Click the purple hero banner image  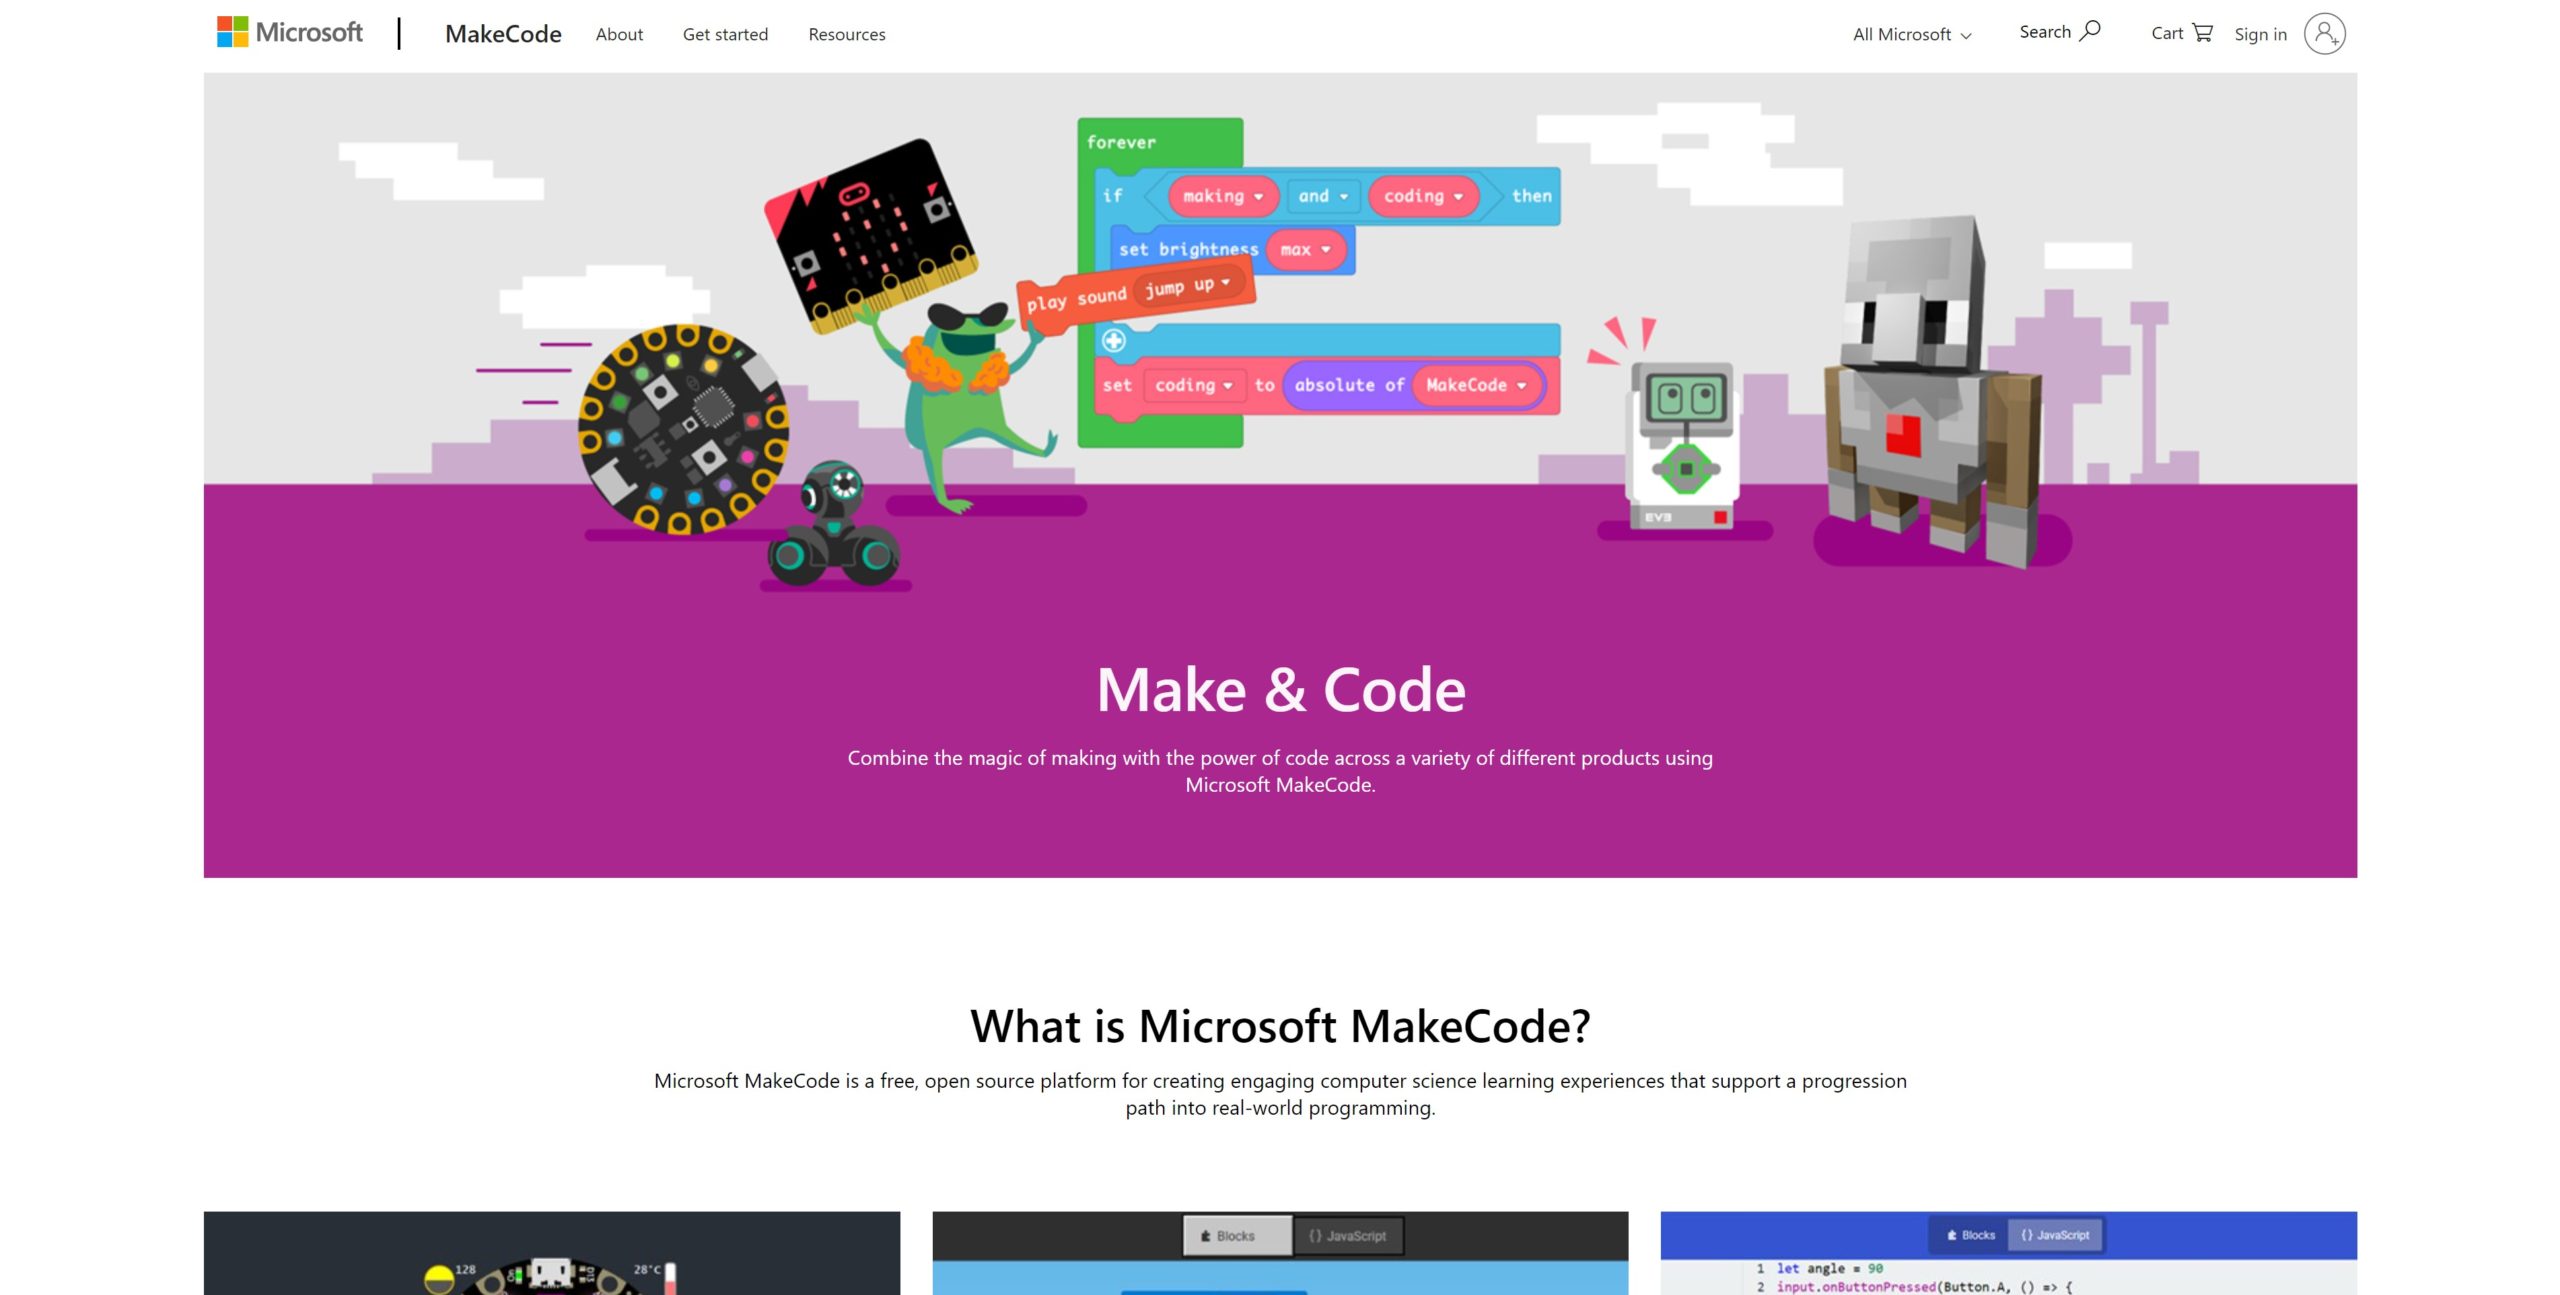pyautogui.click(x=1280, y=476)
